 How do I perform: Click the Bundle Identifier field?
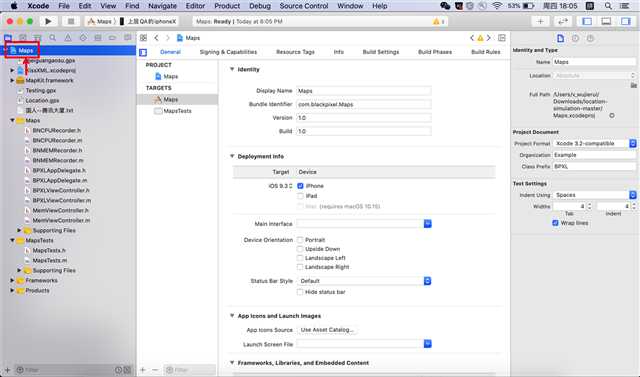click(364, 104)
